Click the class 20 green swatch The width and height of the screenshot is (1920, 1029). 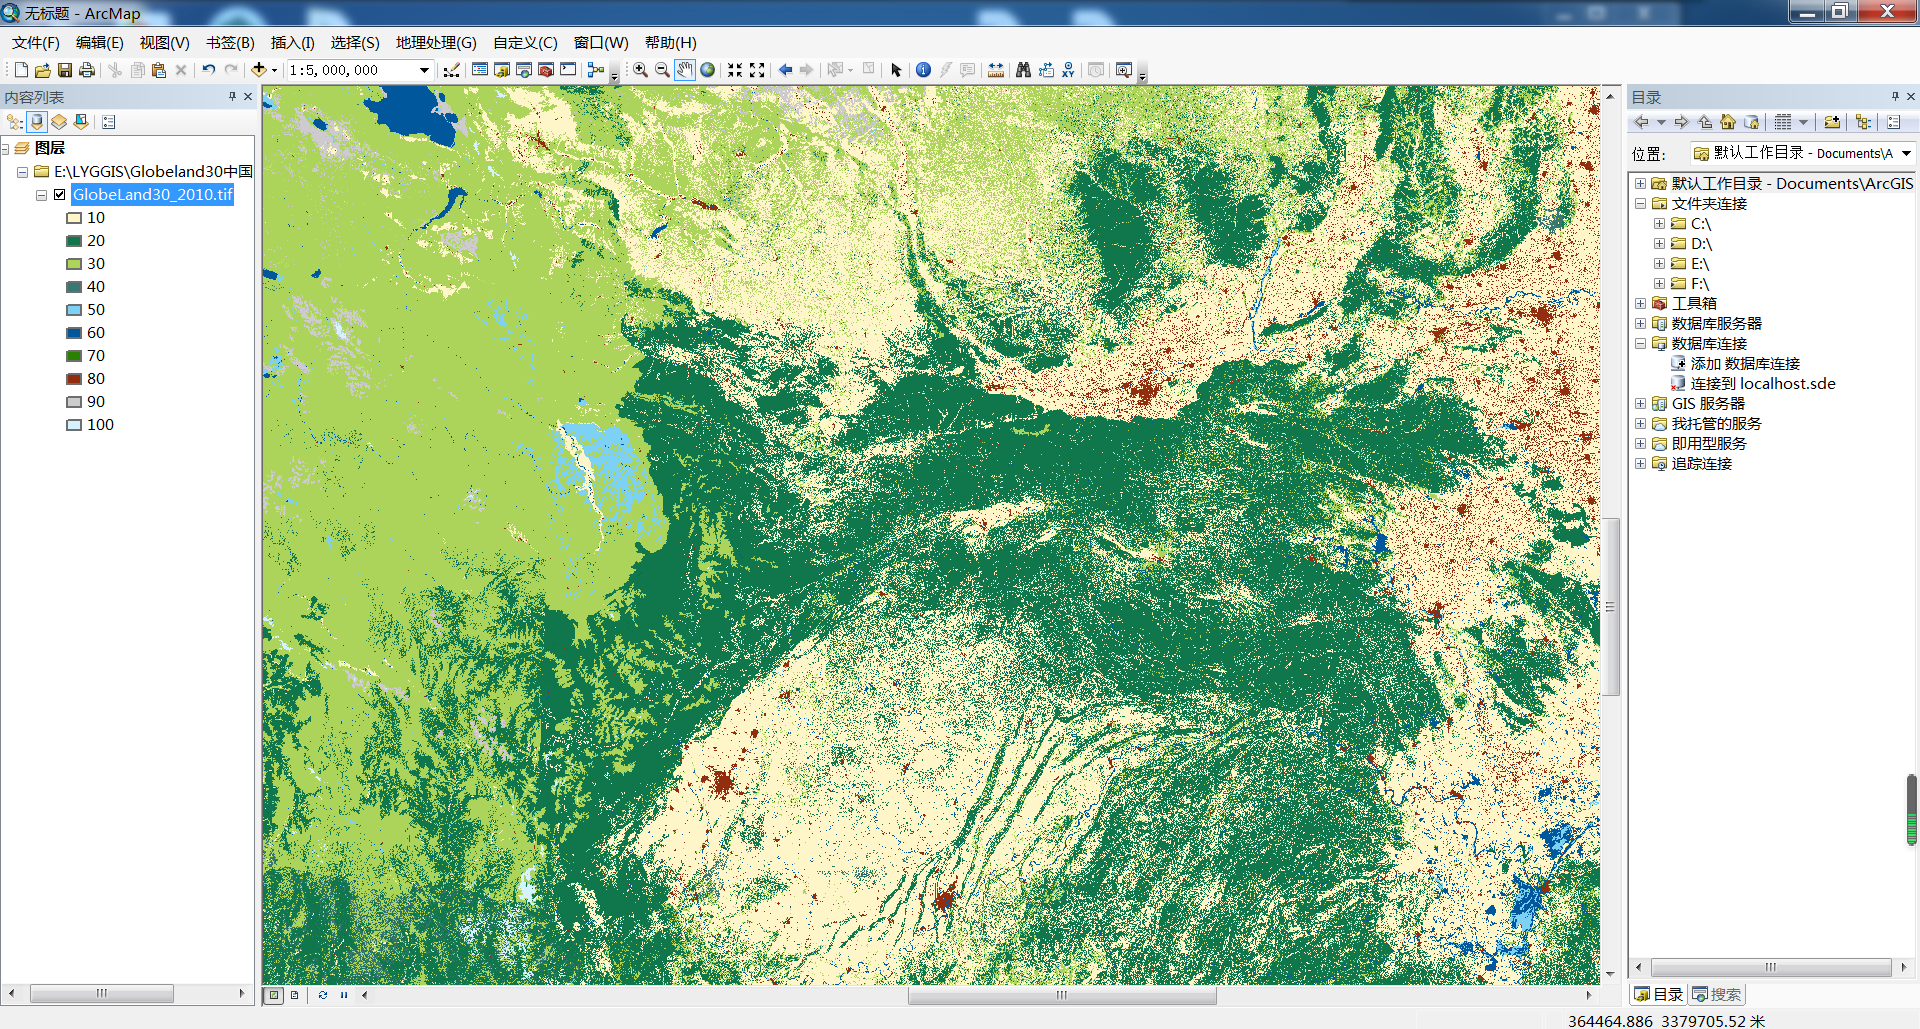[x=74, y=241]
